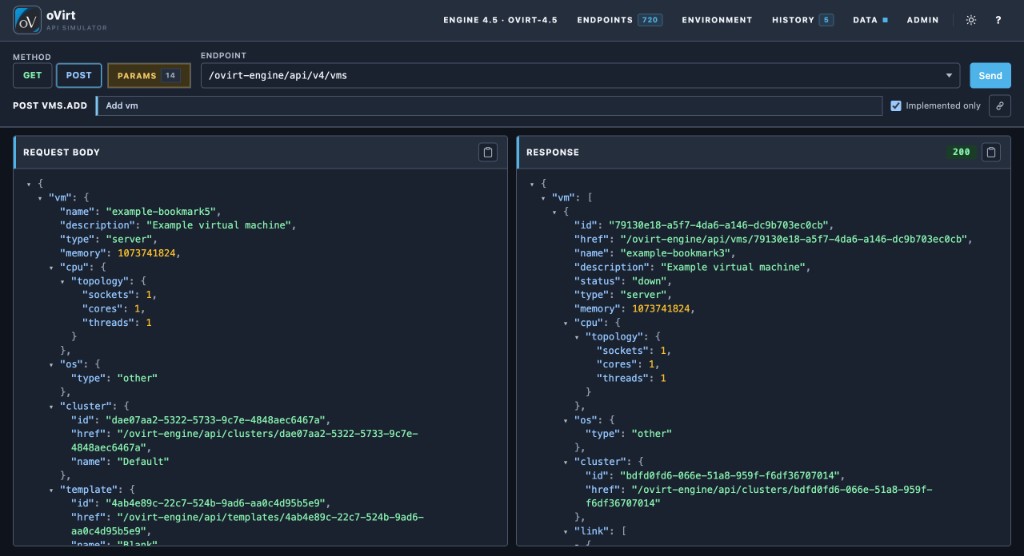This screenshot has height=556, width=1024.
Task: Copy the response with clipboard icon
Action: [x=991, y=152]
